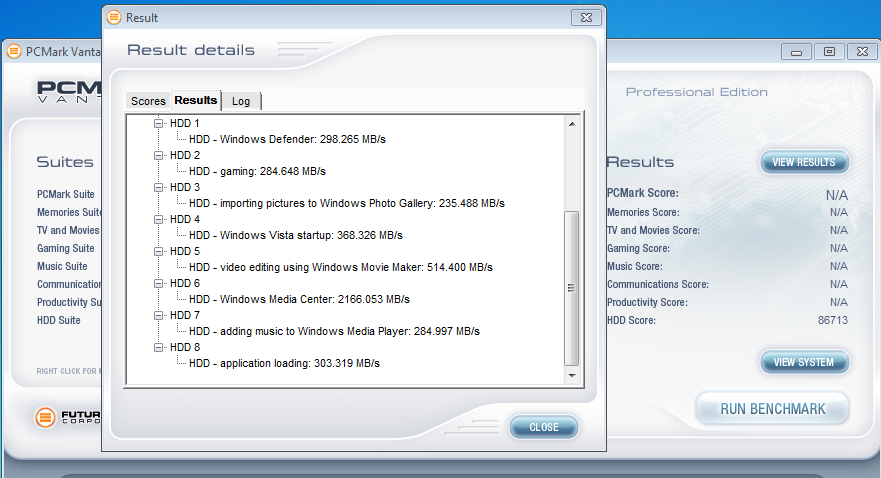Collapse the HDD 2 tree node
Image resolution: width=881 pixels, height=478 pixels.
coord(158,155)
